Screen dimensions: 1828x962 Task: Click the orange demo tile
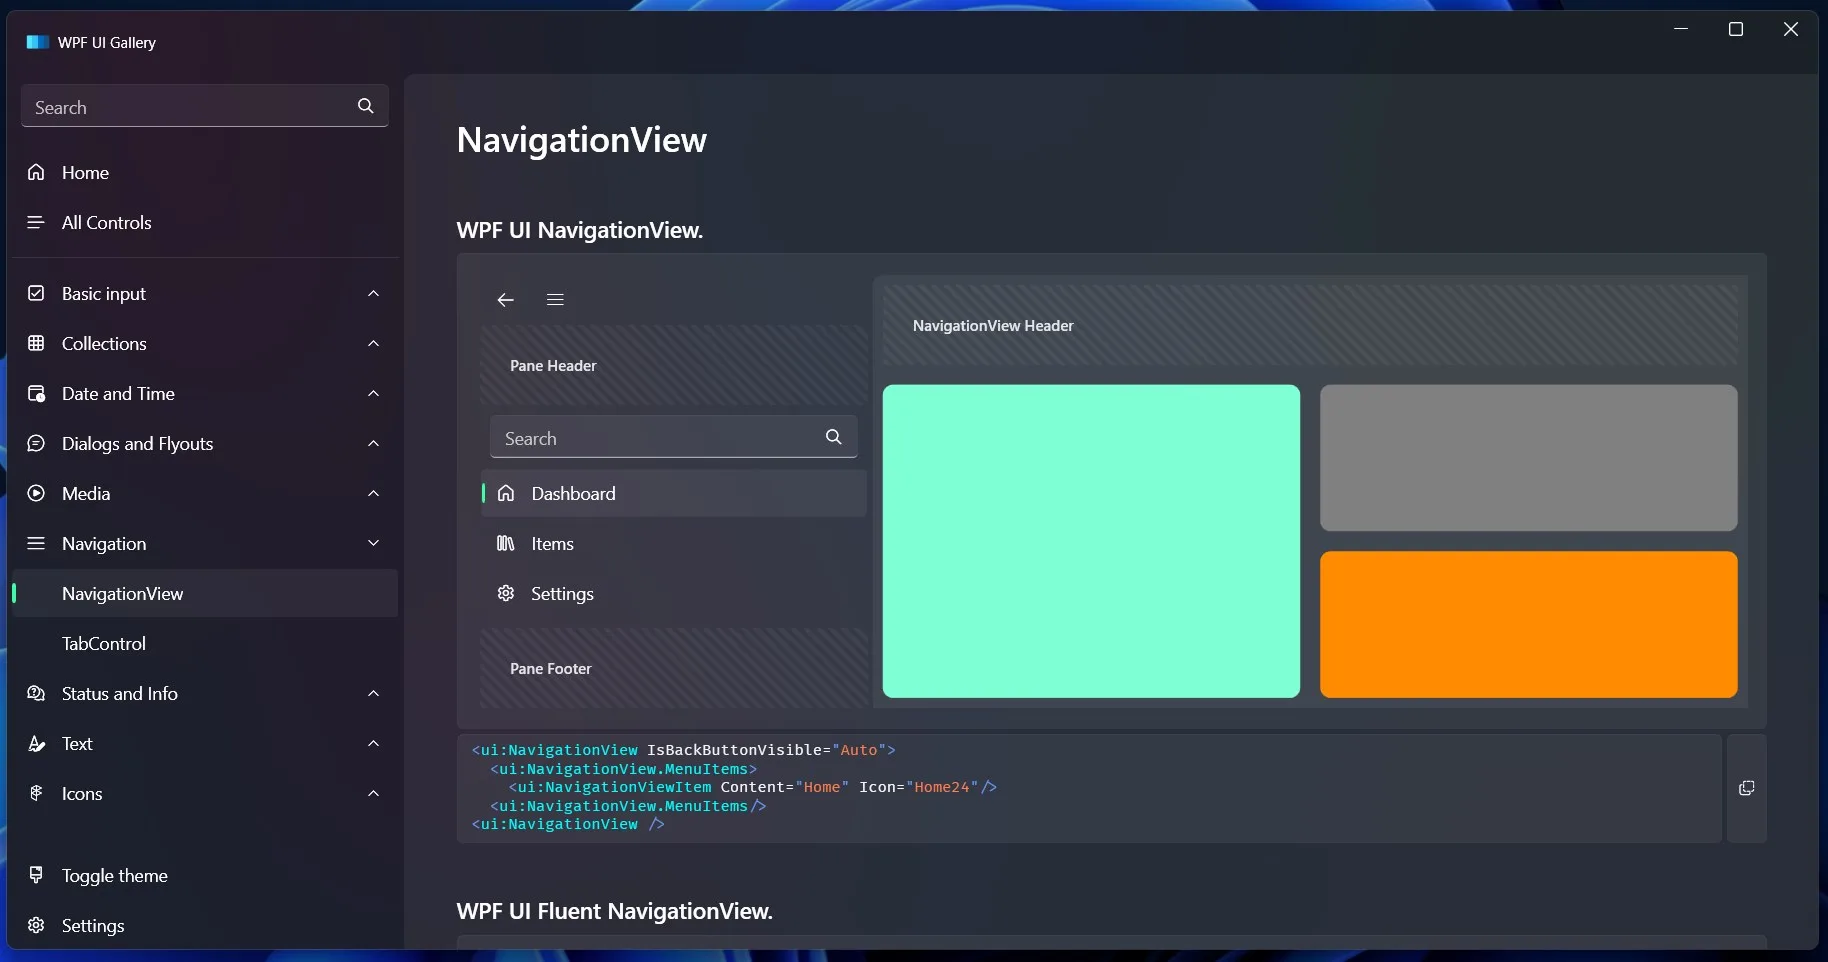[1528, 624]
